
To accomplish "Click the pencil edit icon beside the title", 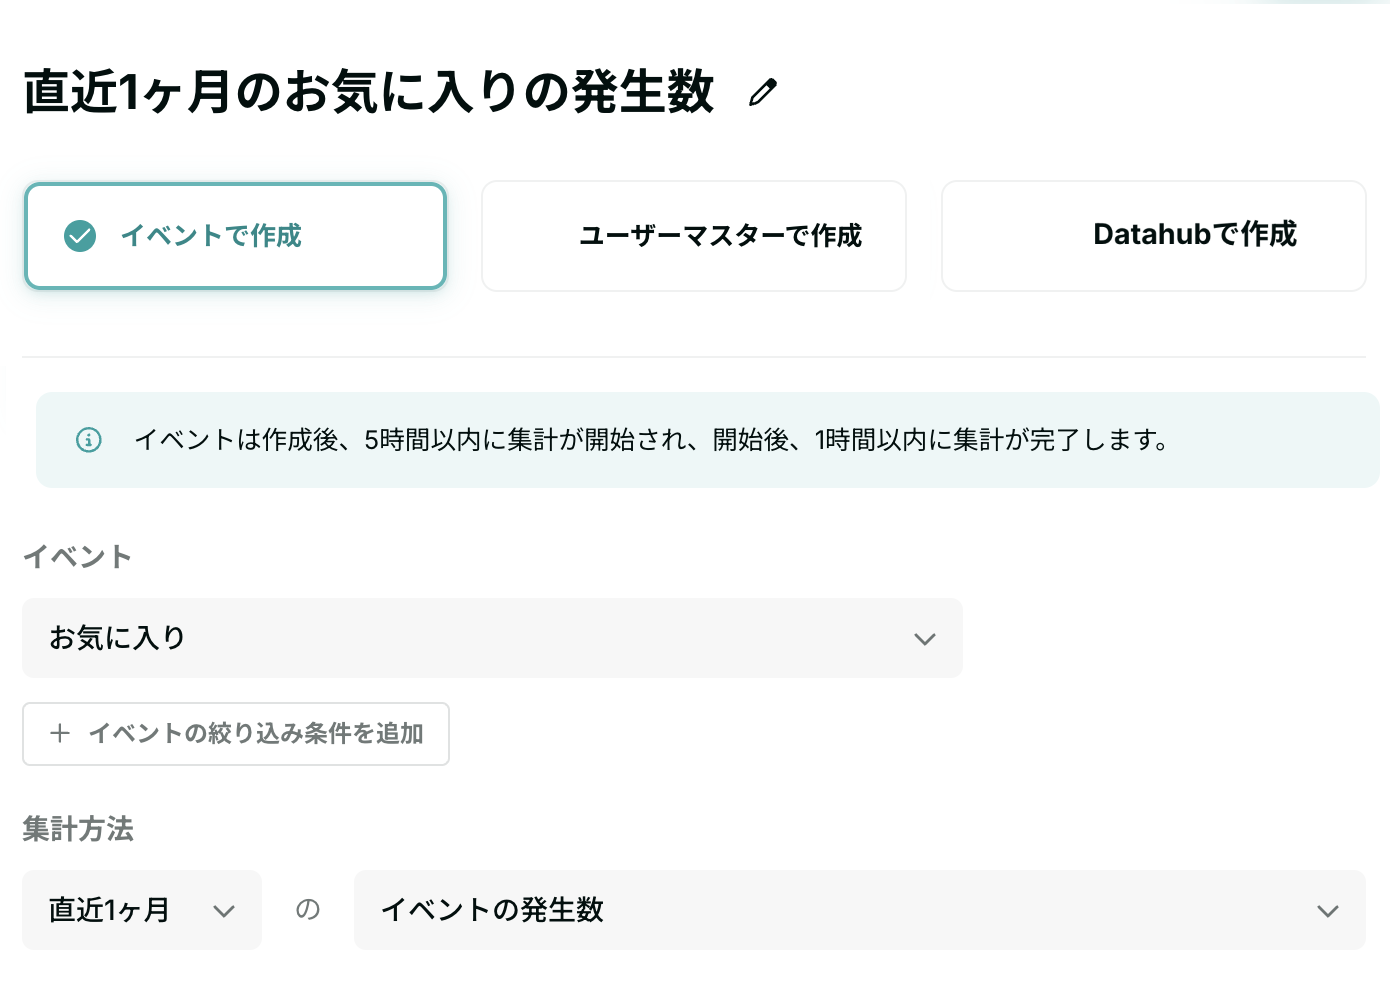I will click(763, 93).
